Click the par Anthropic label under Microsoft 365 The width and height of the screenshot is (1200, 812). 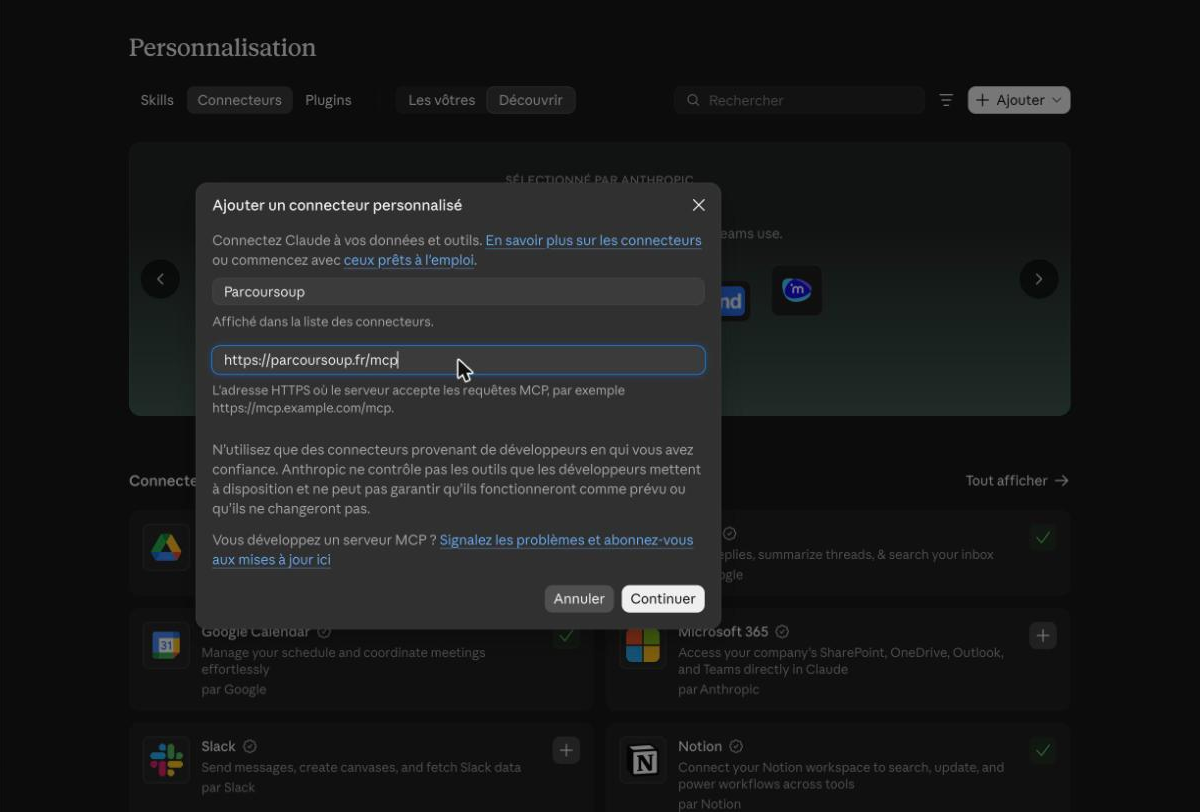pyautogui.click(x=718, y=689)
